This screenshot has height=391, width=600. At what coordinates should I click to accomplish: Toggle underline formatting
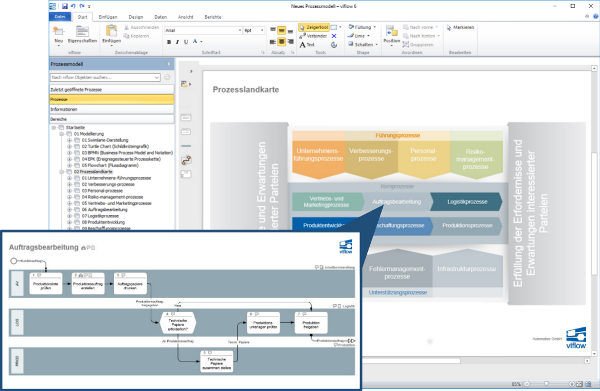click(186, 42)
